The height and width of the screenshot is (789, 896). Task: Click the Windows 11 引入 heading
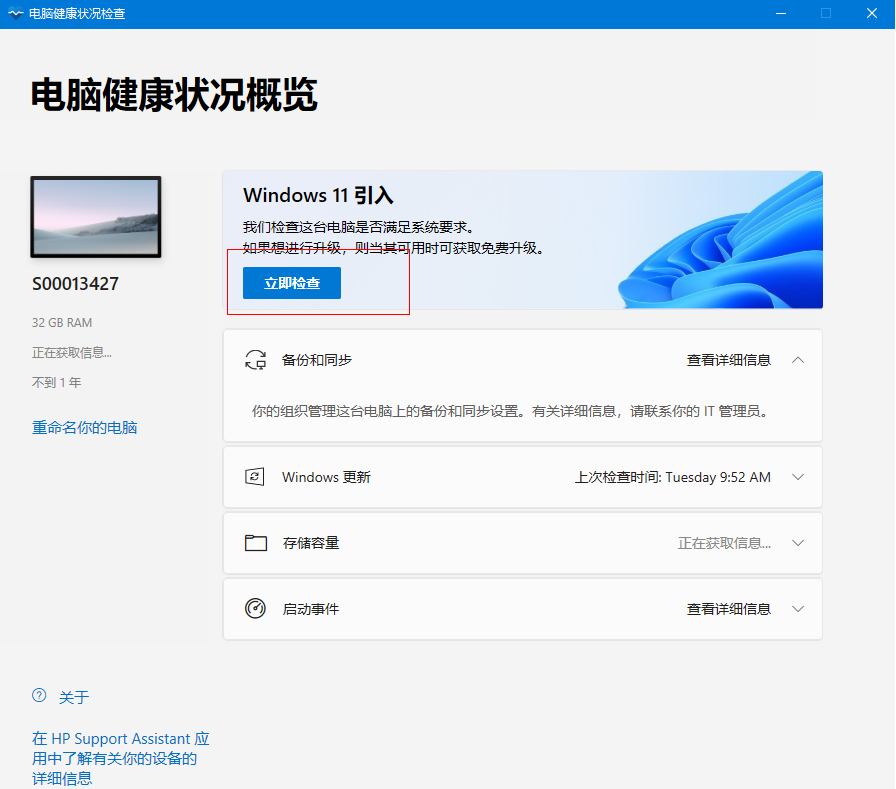[x=318, y=195]
